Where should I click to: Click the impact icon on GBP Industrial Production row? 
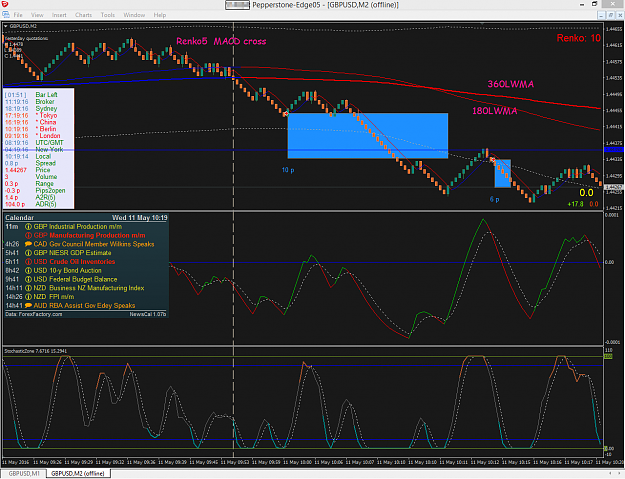(x=28, y=227)
